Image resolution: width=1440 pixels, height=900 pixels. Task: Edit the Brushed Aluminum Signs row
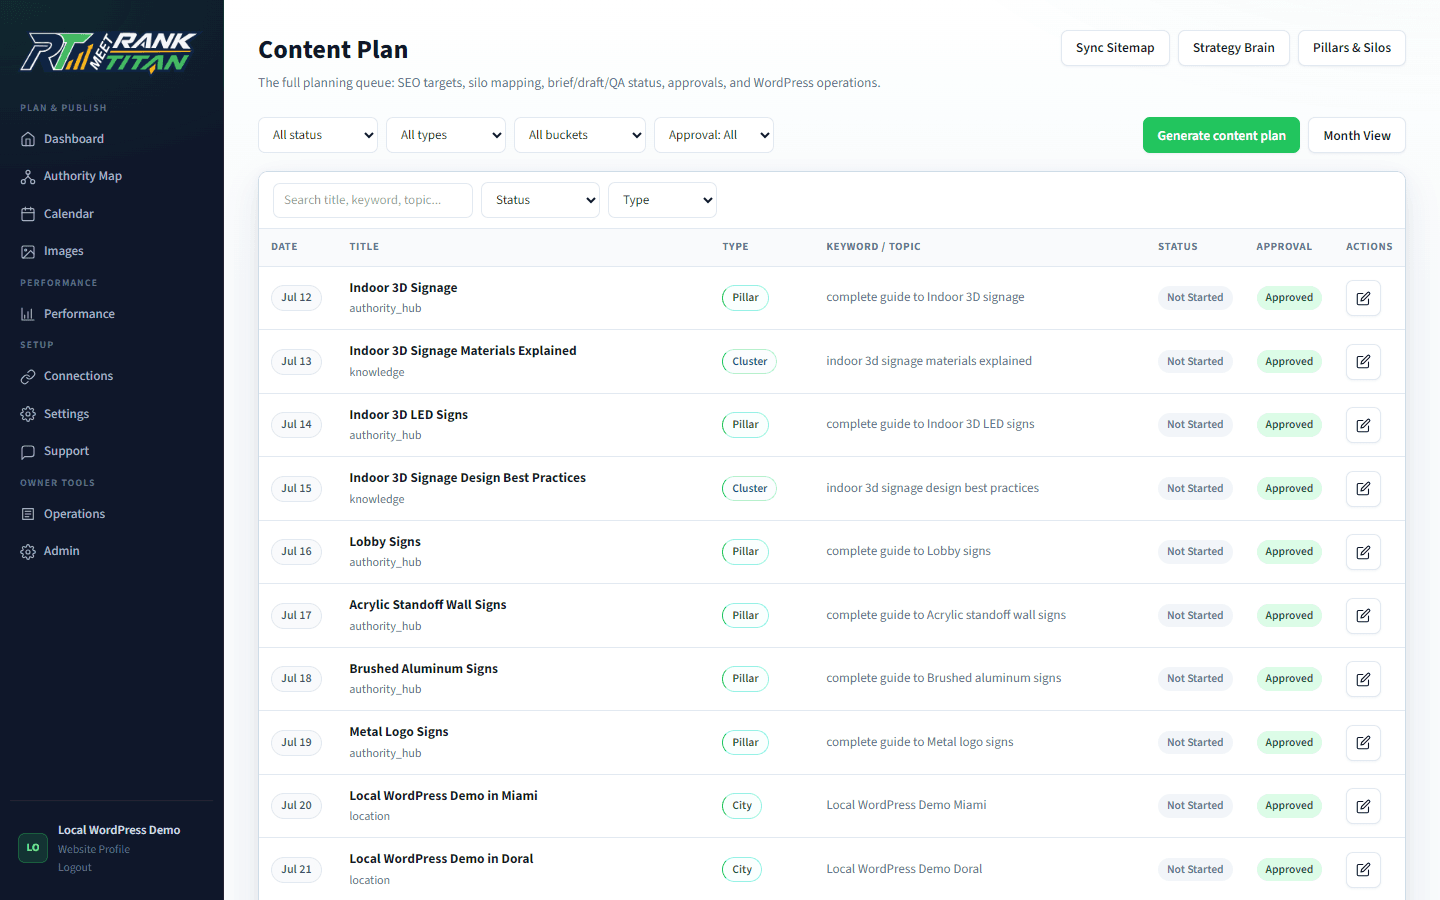click(x=1363, y=679)
